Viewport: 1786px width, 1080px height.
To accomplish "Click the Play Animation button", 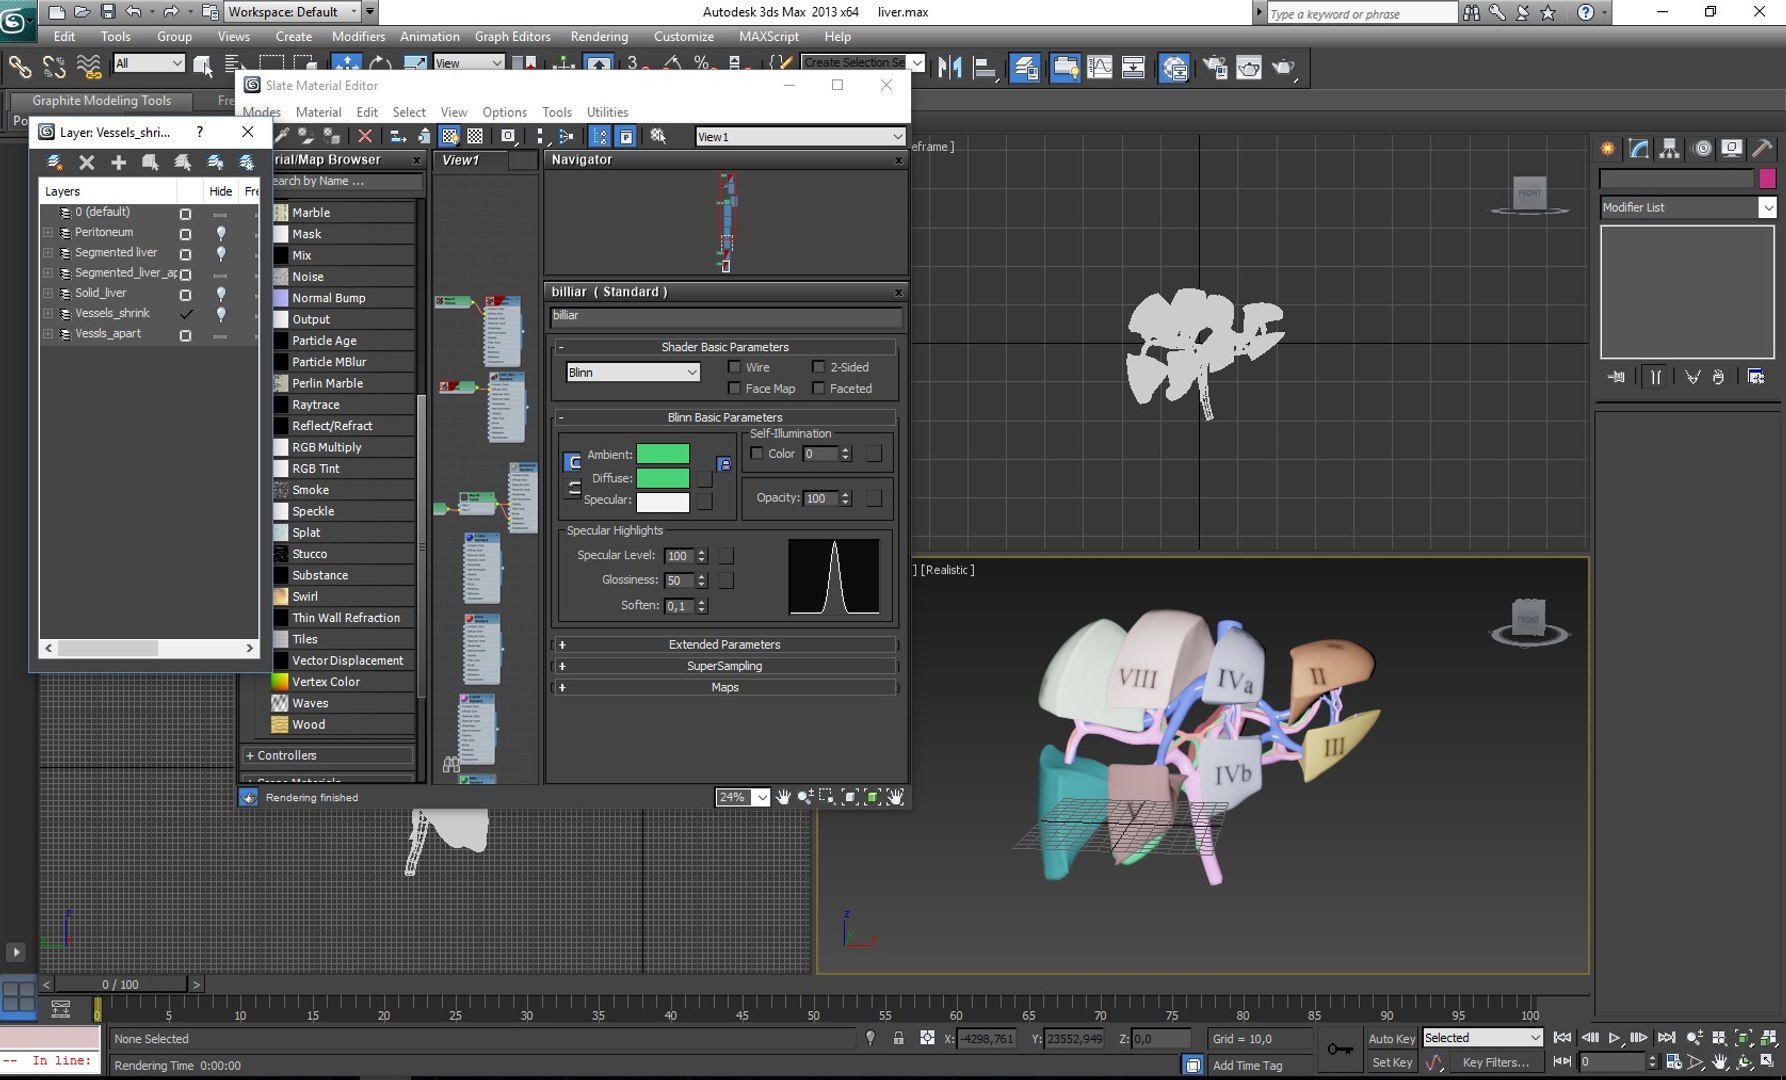I will [1614, 1038].
